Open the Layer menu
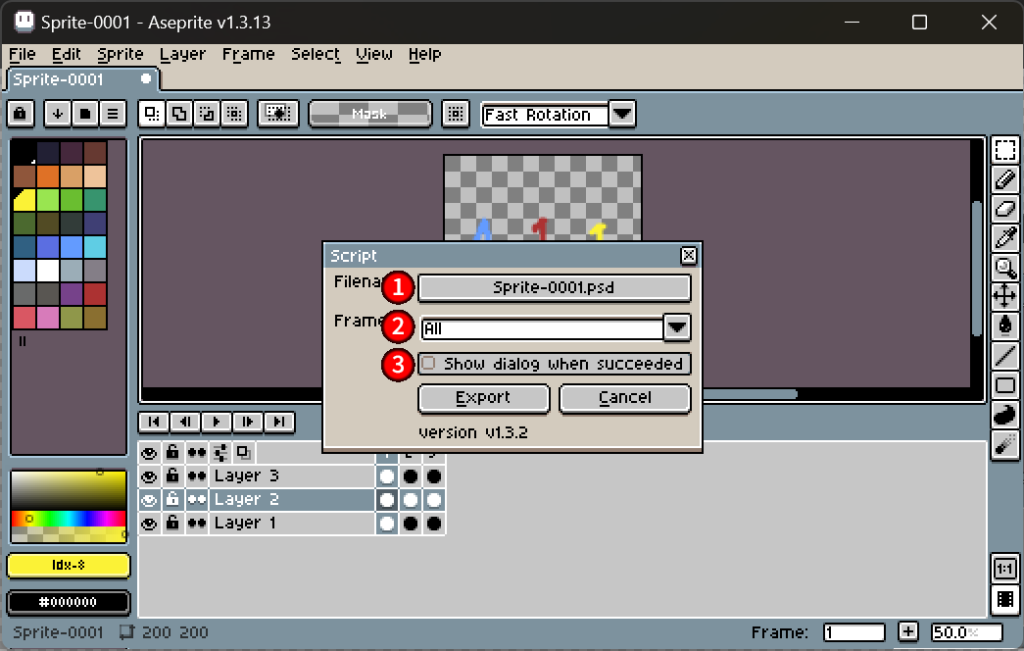Image resolution: width=1024 pixels, height=651 pixels. pyautogui.click(x=182, y=54)
